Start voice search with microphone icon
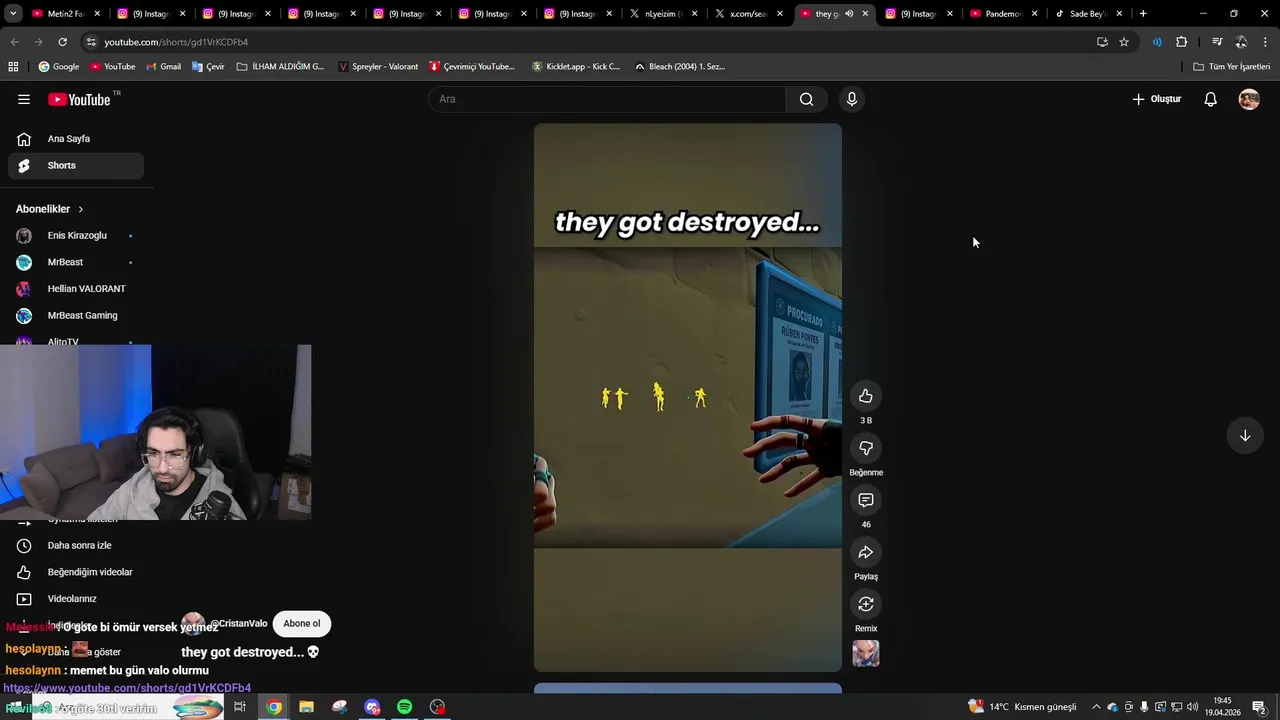 coord(852,99)
